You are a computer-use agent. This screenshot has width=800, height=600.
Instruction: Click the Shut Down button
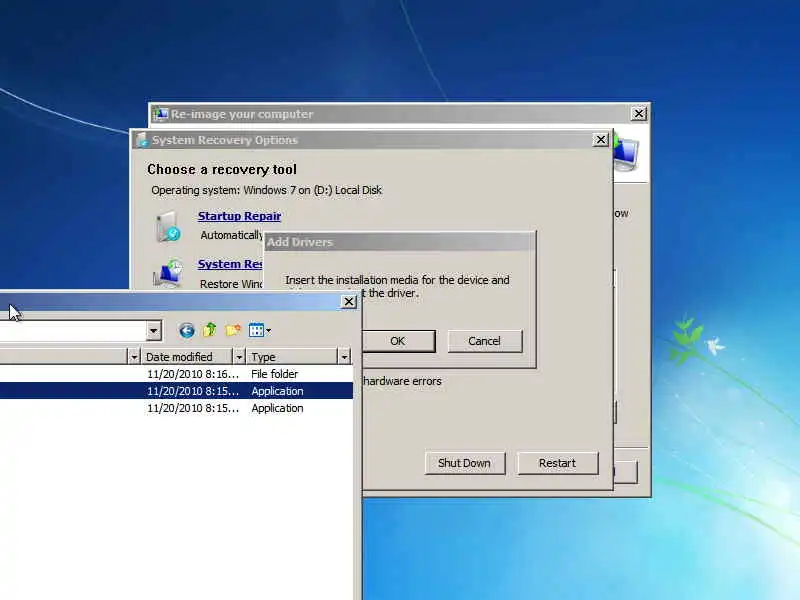pyautogui.click(x=465, y=463)
